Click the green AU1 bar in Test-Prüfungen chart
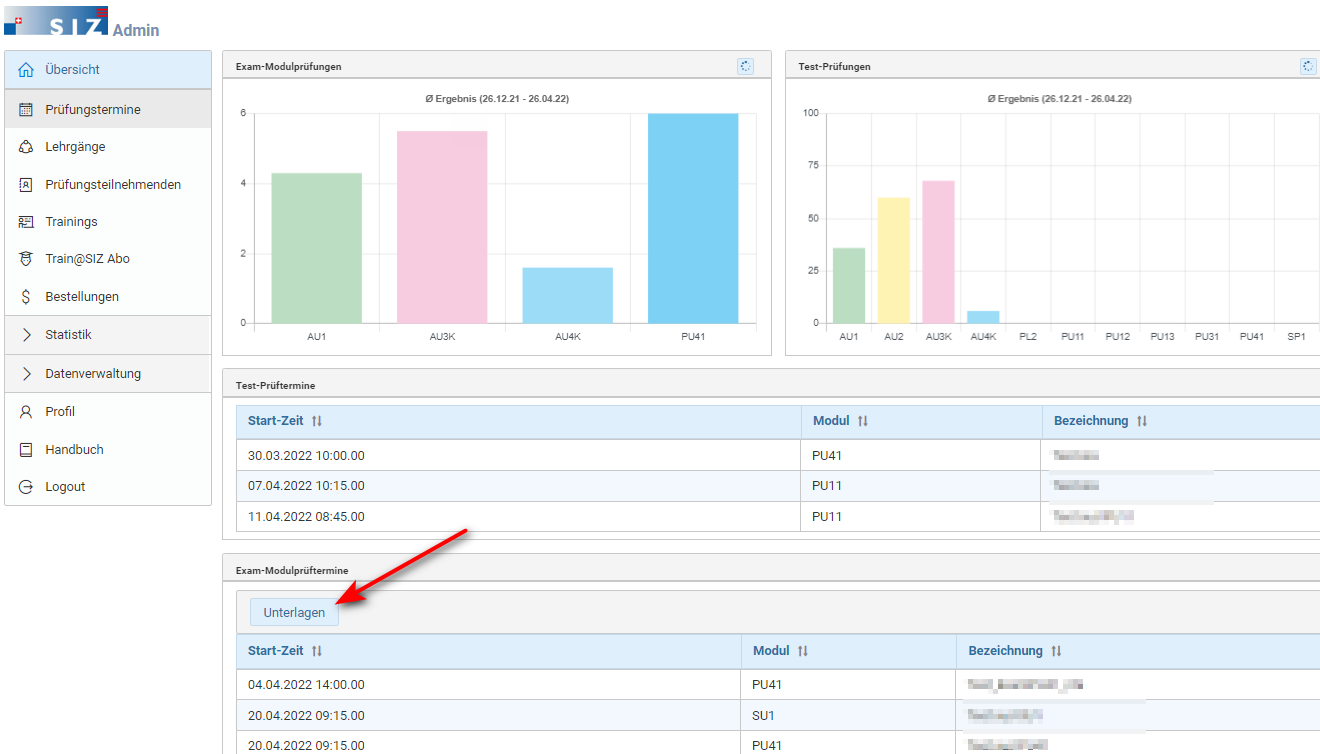1320x754 pixels. pos(849,285)
